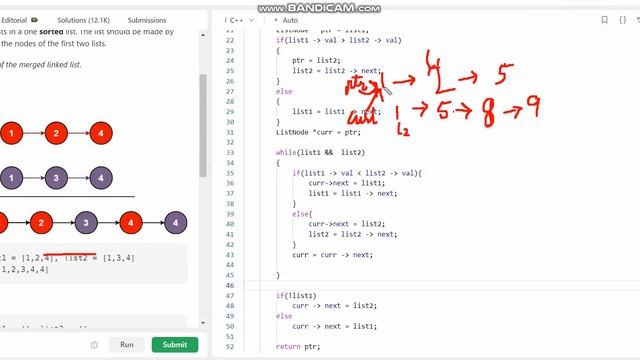Click purple node 3 in second list diagram

point(56,178)
